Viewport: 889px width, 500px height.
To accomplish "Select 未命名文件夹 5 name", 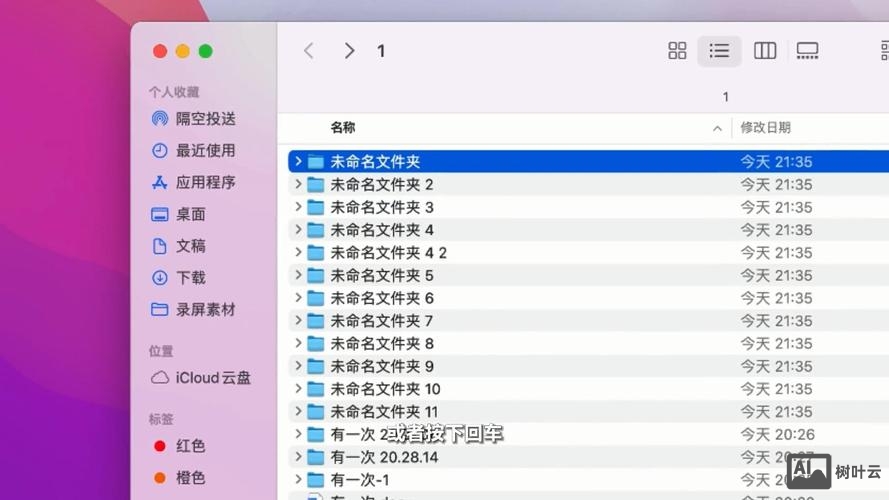I will coord(382,275).
